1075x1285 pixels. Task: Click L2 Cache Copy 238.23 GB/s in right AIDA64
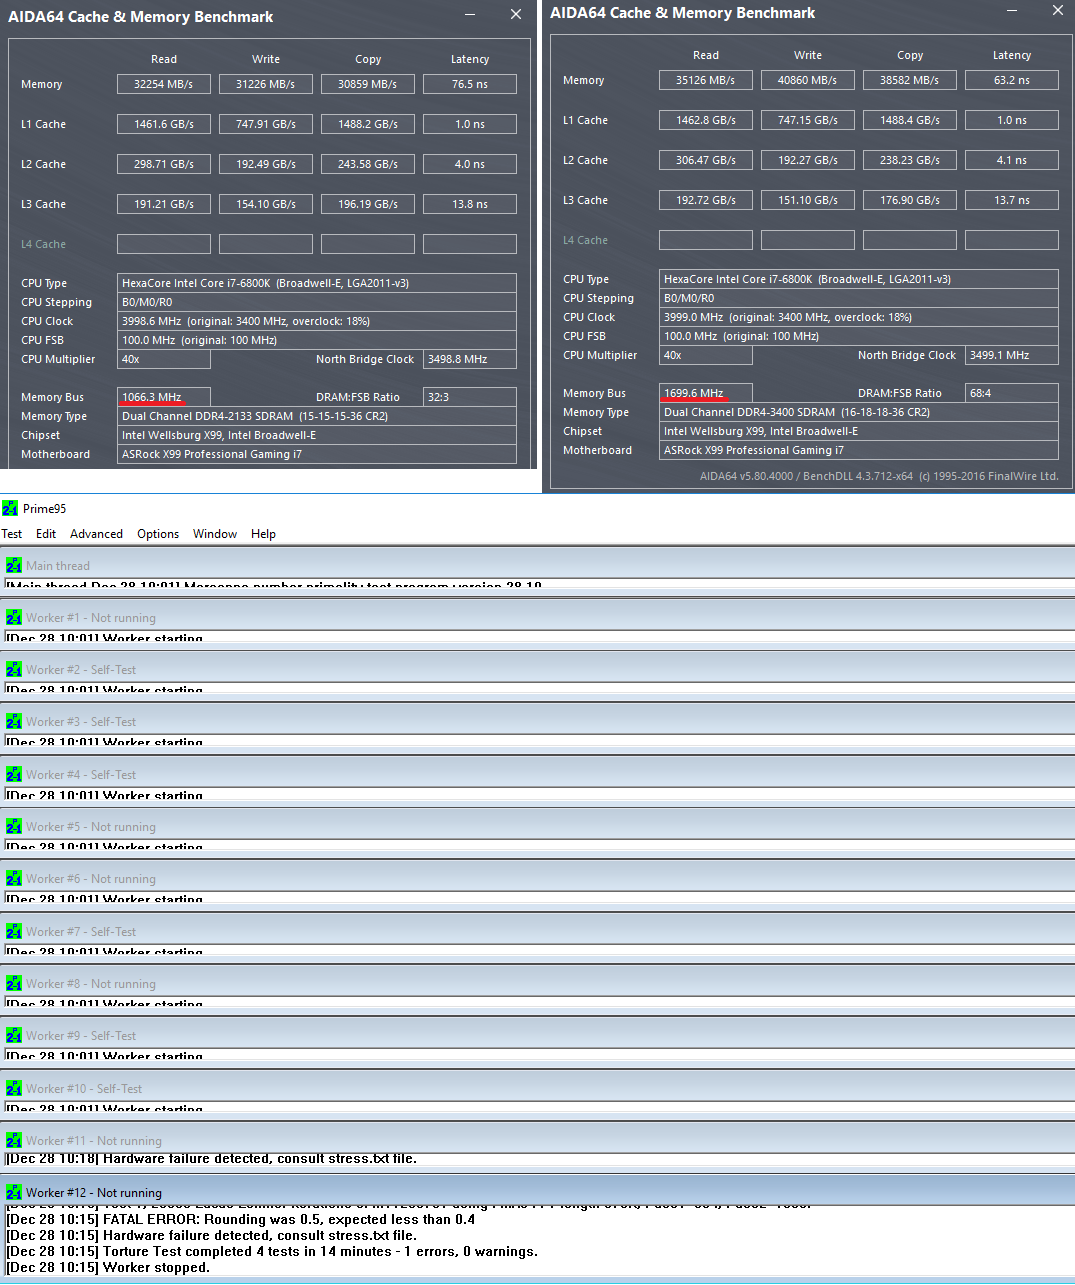[x=910, y=160]
